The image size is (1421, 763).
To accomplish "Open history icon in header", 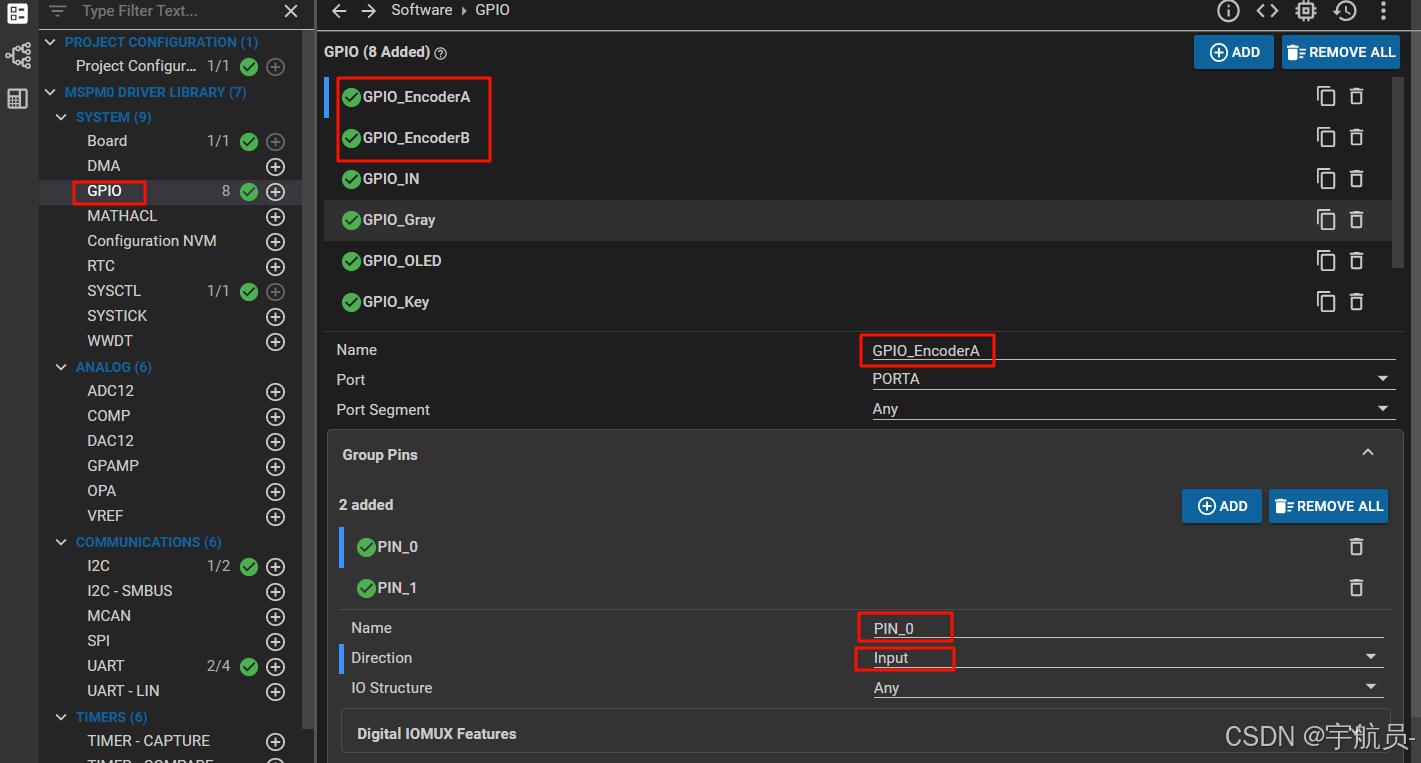I will tap(1345, 11).
